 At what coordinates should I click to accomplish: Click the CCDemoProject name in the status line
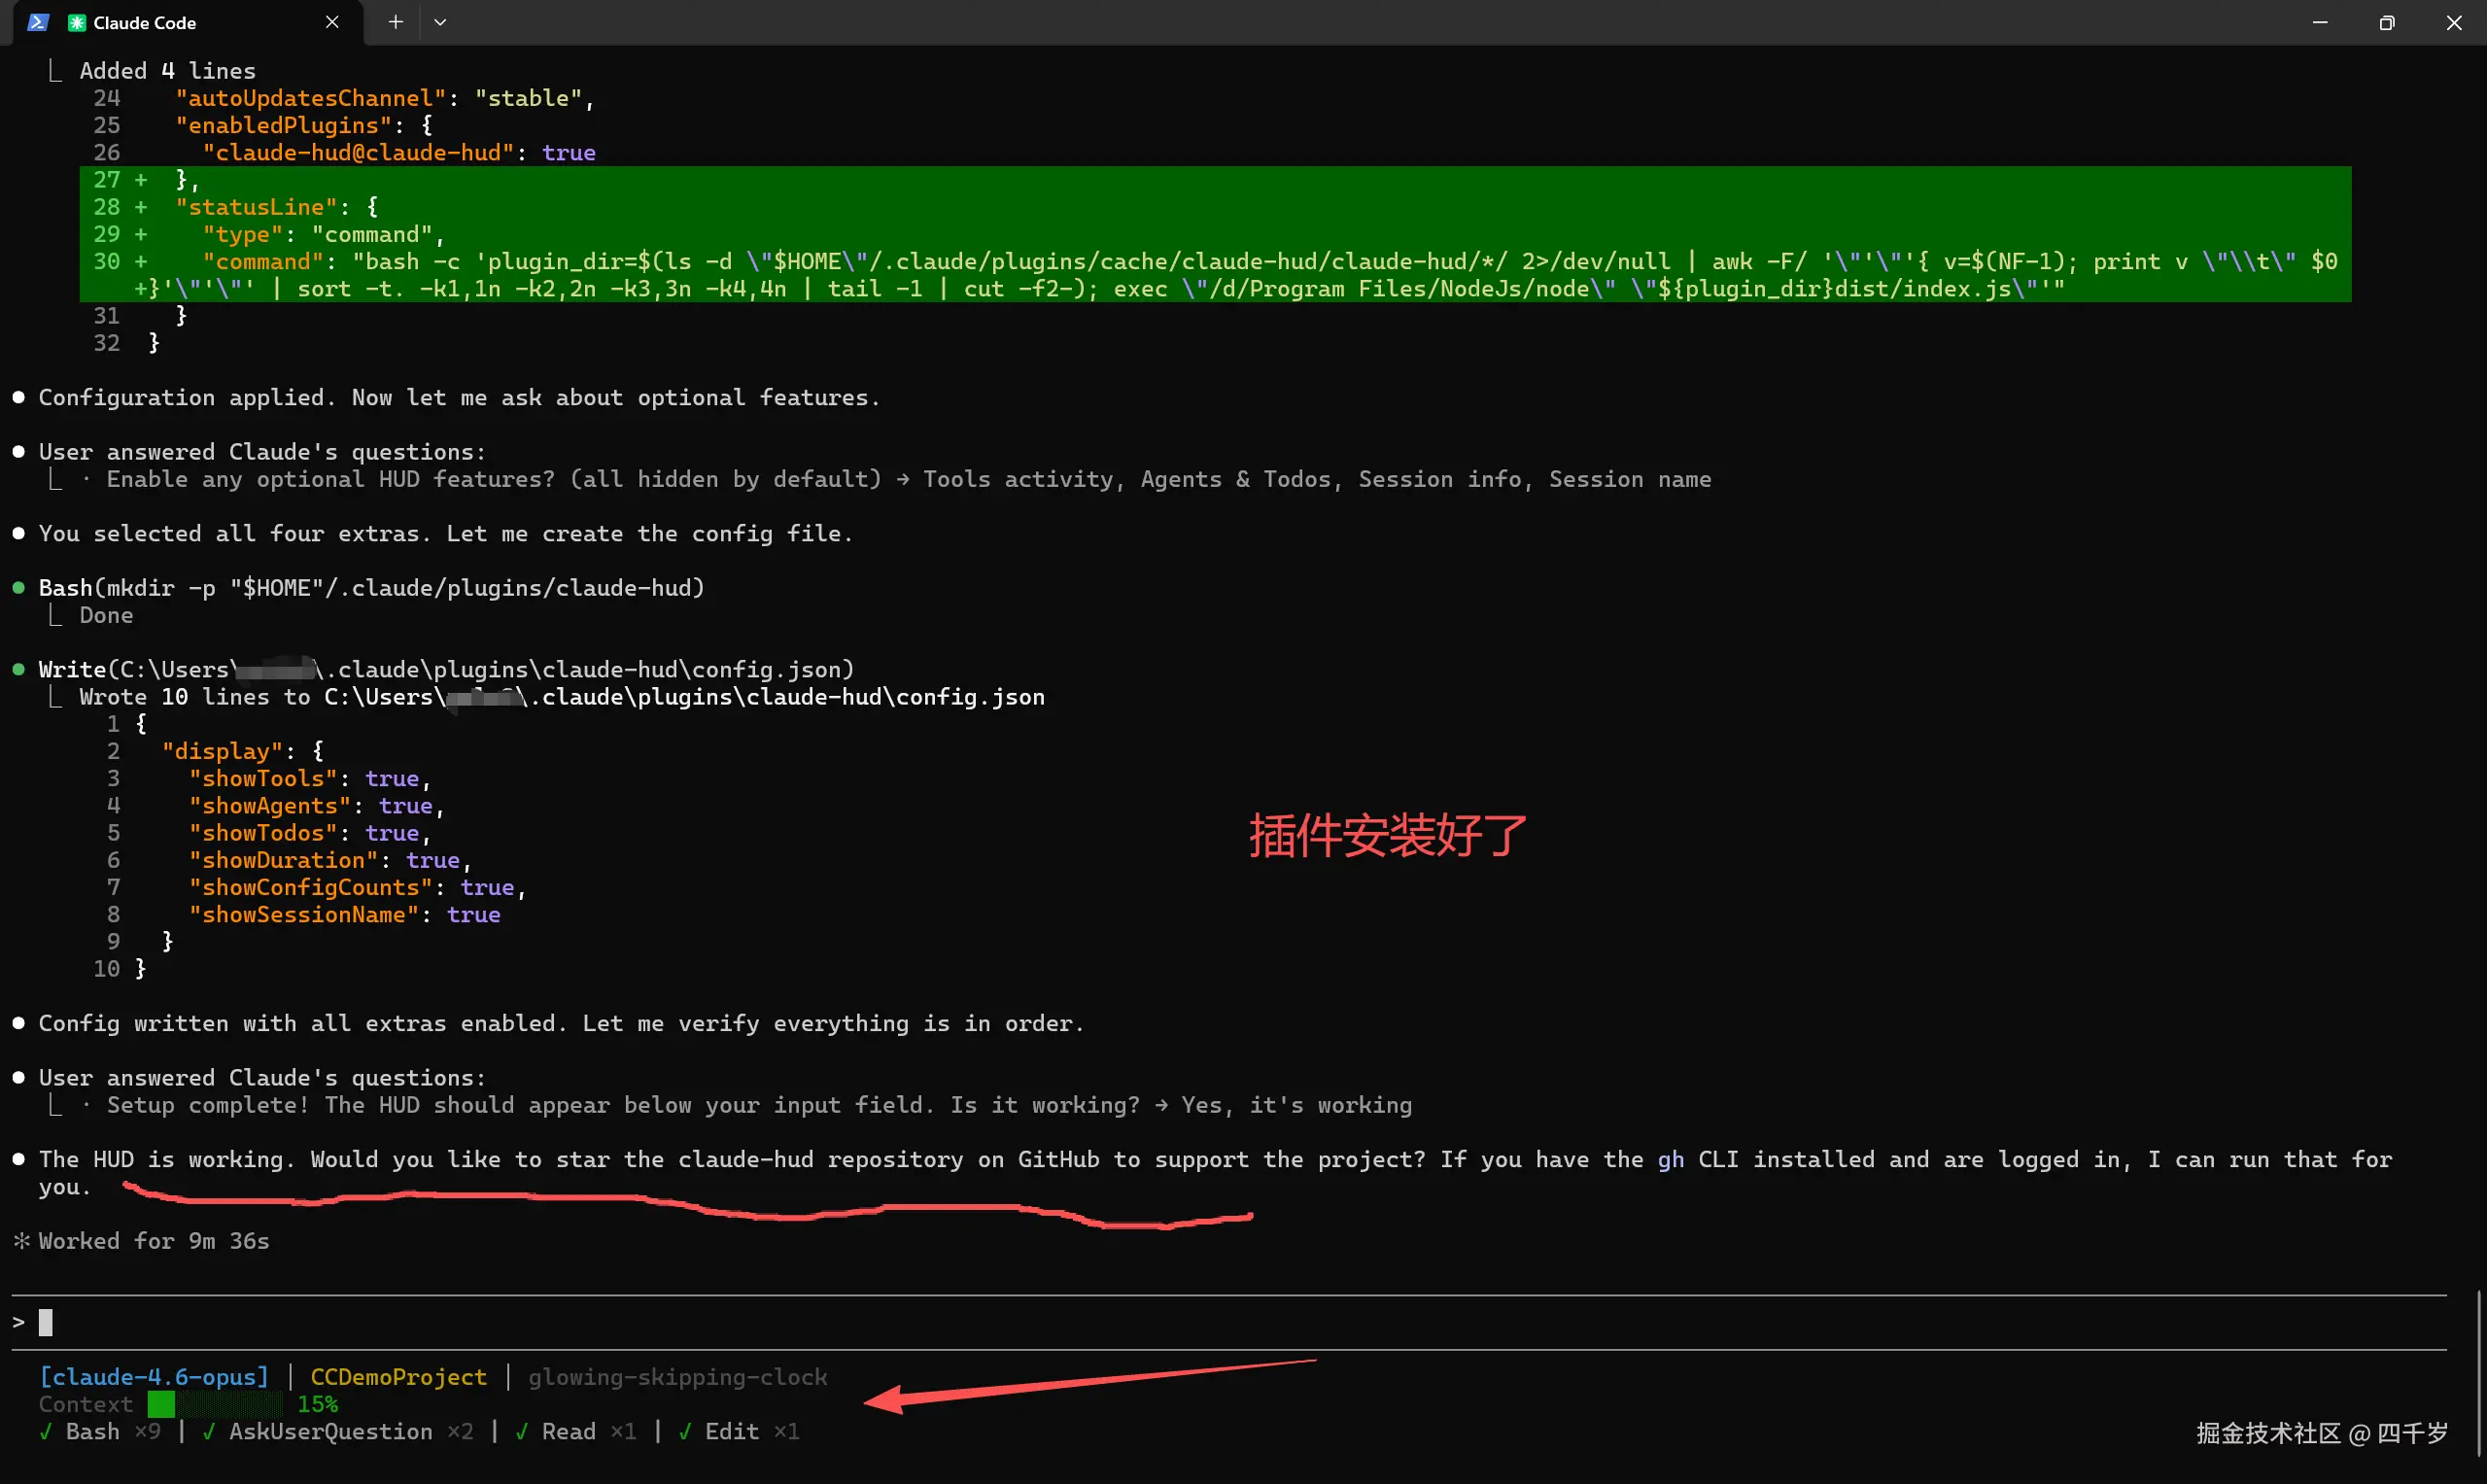point(398,1377)
